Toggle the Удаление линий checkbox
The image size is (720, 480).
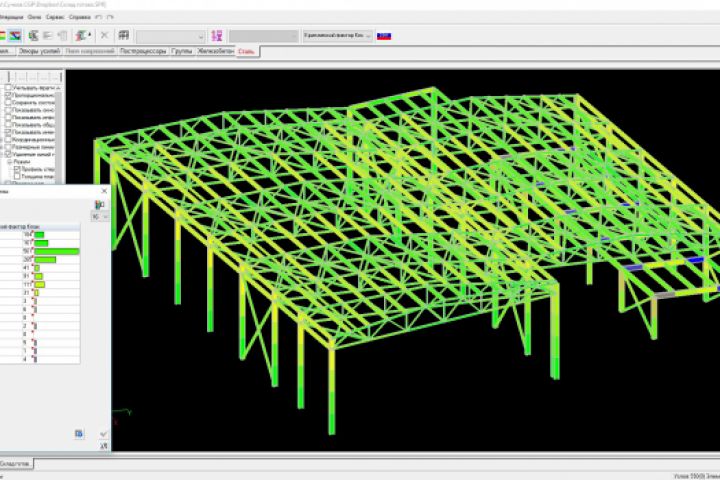8,154
